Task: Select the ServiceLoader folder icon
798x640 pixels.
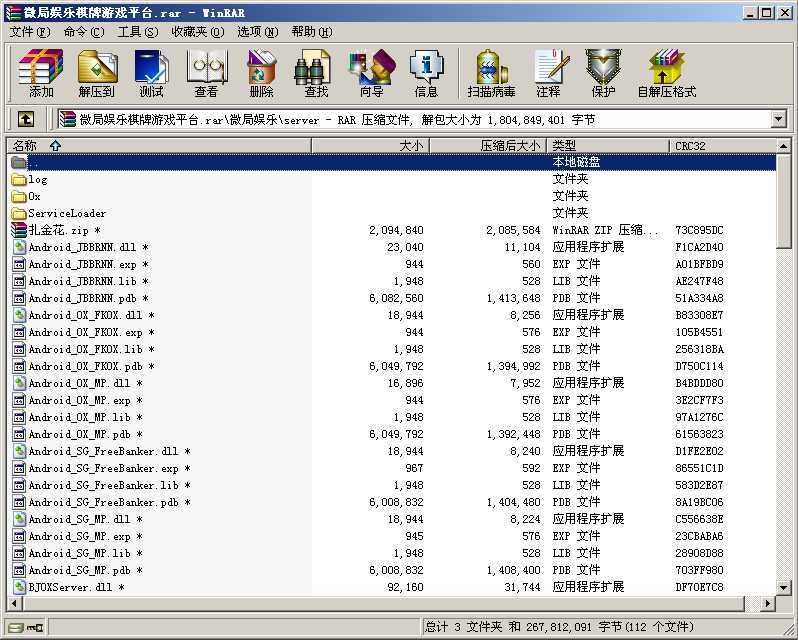Action: 19,213
